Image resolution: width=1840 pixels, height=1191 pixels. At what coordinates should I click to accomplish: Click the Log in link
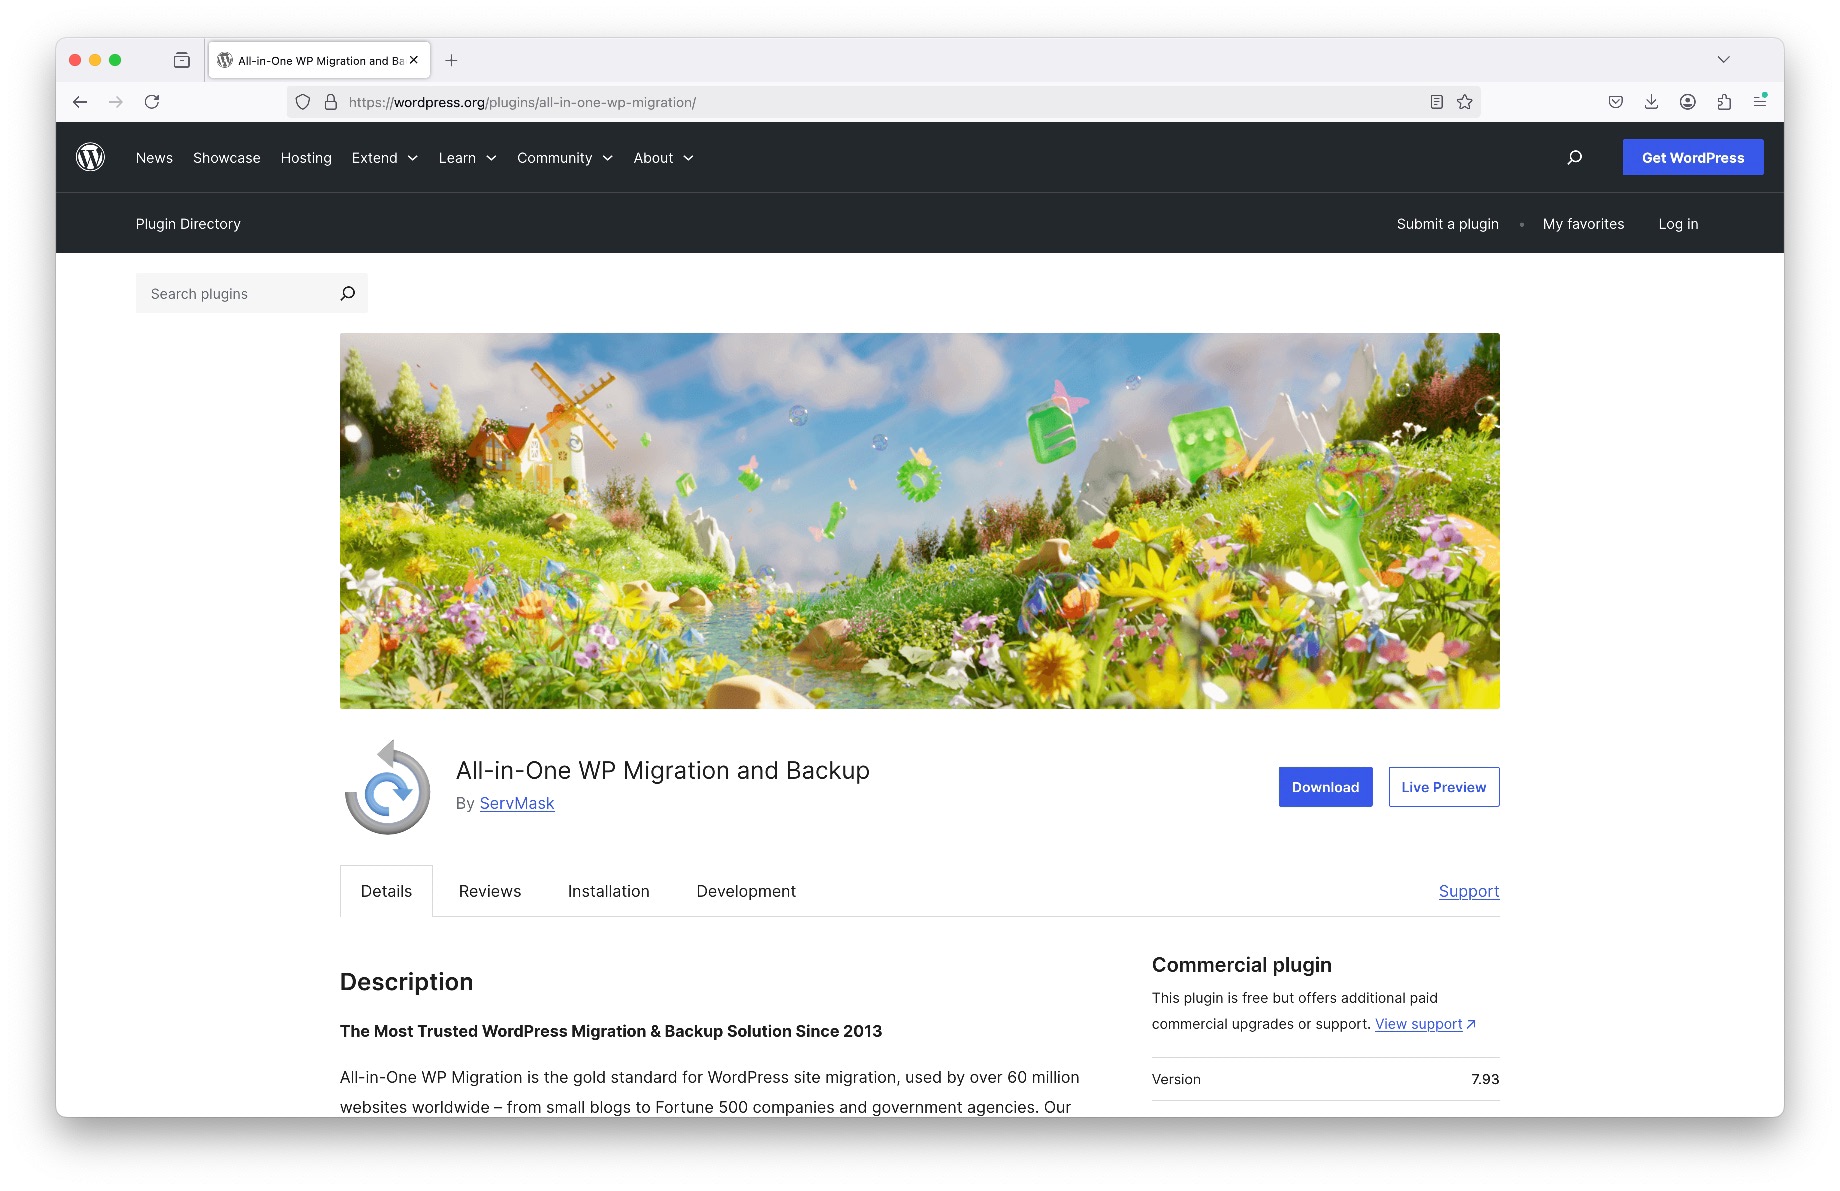click(1678, 224)
